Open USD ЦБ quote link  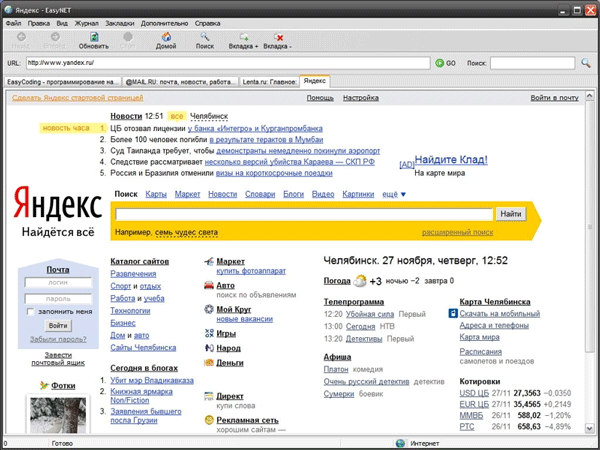(474, 393)
